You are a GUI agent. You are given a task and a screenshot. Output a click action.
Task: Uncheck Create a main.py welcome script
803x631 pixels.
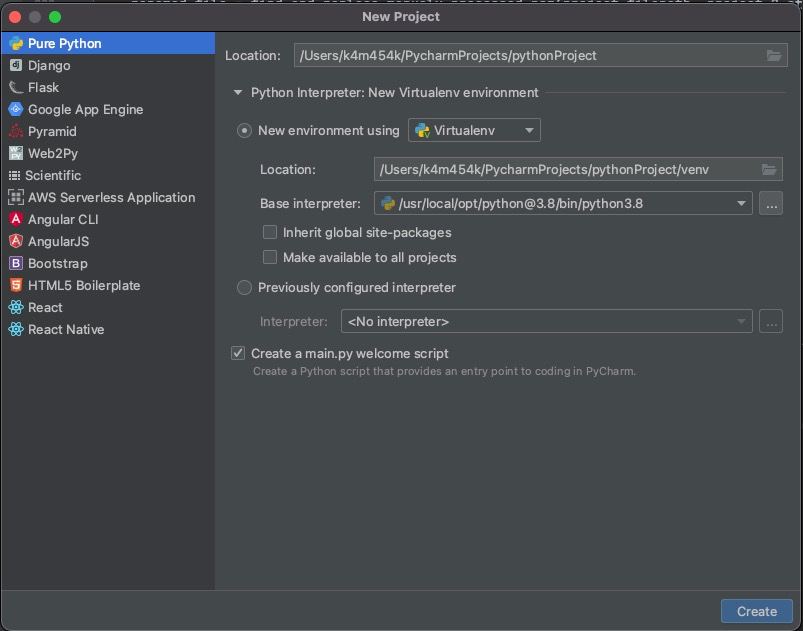[238, 353]
